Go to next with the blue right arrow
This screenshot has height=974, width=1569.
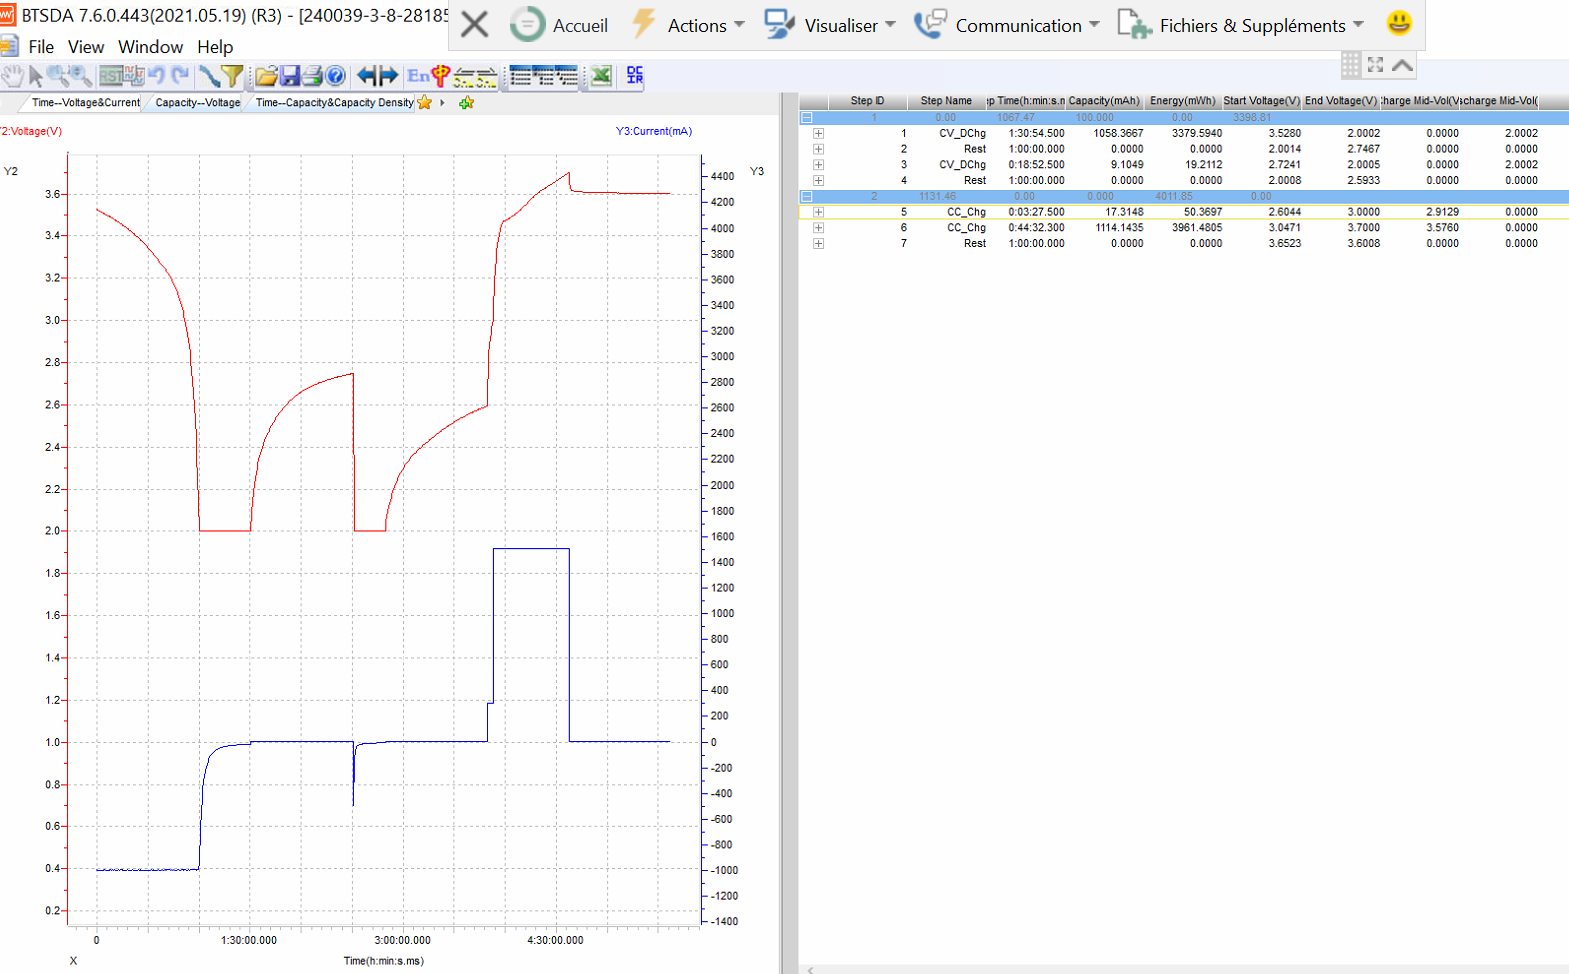(389, 76)
